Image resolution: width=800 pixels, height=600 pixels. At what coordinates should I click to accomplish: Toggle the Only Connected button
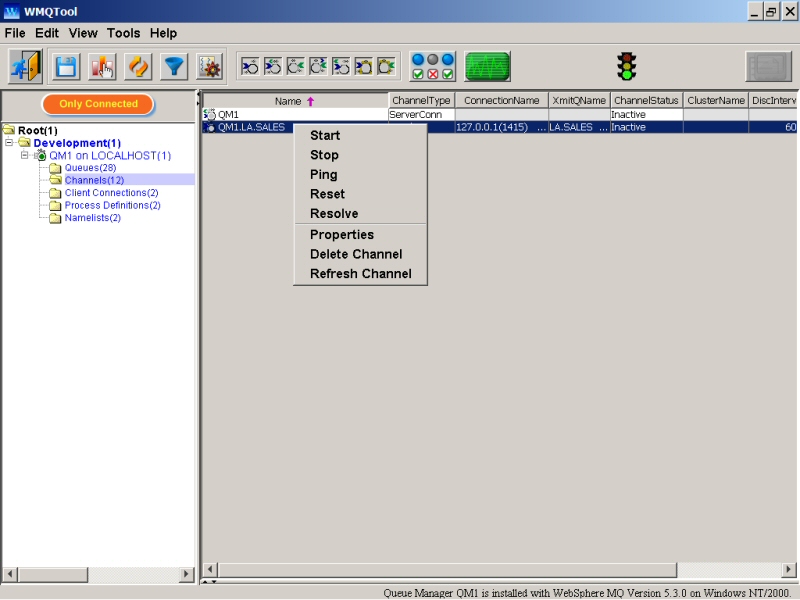pos(98,104)
